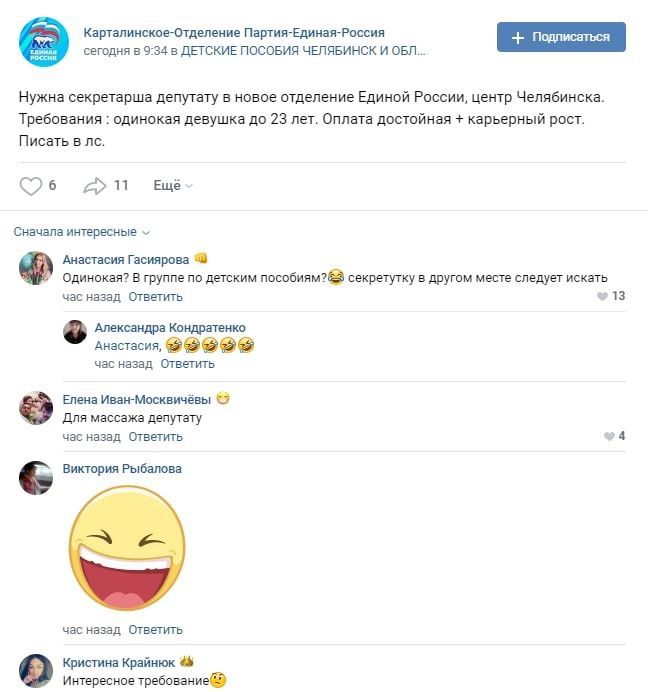This screenshot has height=692, width=648.
Task: Like Елена Иван-Москвичёвы's comment heart
Action: pyautogui.click(x=609, y=436)
